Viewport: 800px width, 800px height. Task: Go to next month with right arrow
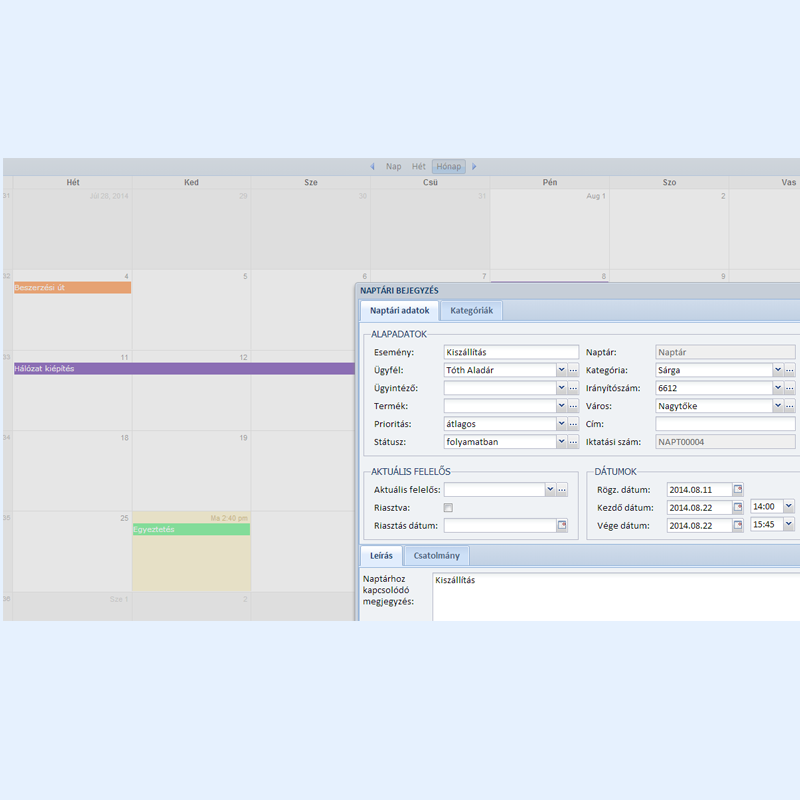[474, 166]
